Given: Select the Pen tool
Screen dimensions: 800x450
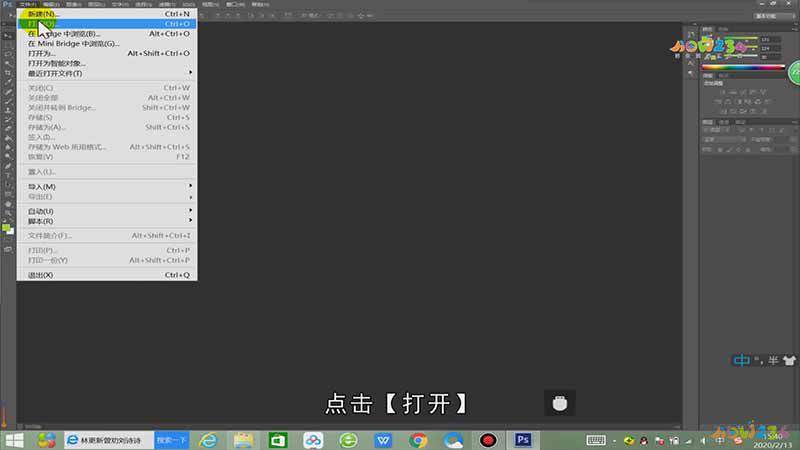Looking at the screenshot, I should click(8, 166).
